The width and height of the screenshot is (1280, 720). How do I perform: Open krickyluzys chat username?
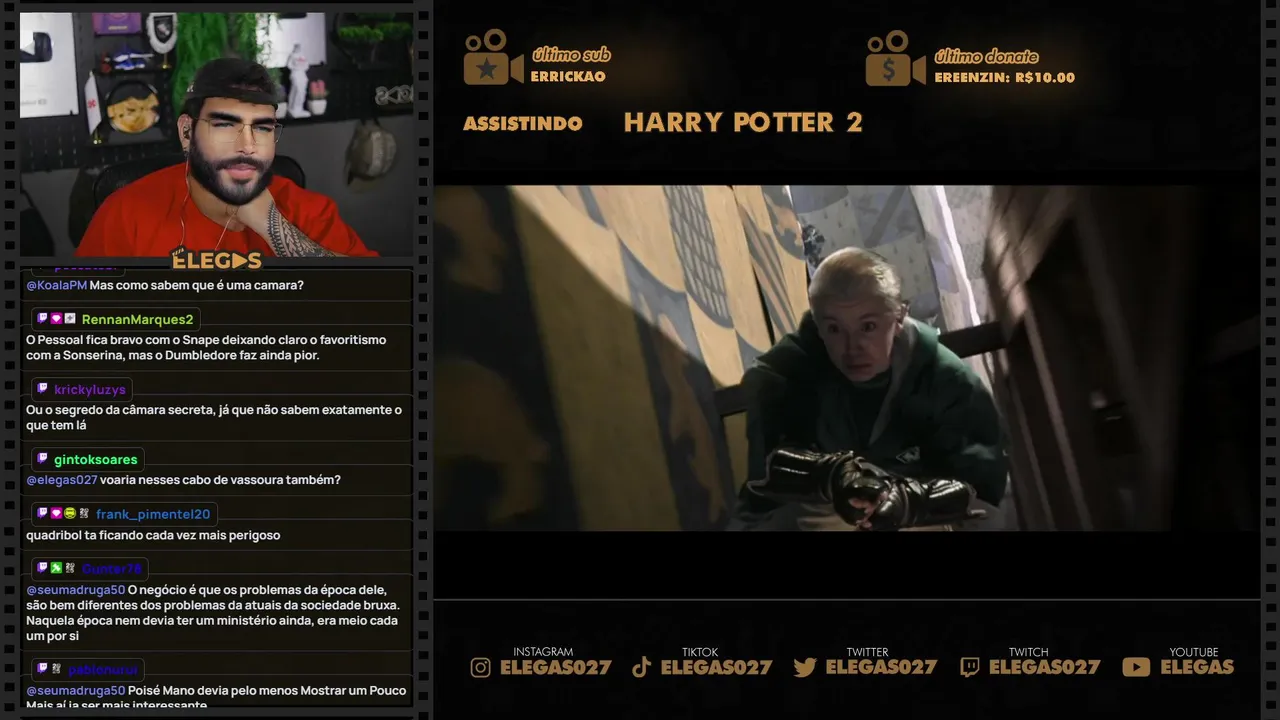pos(90,389)
